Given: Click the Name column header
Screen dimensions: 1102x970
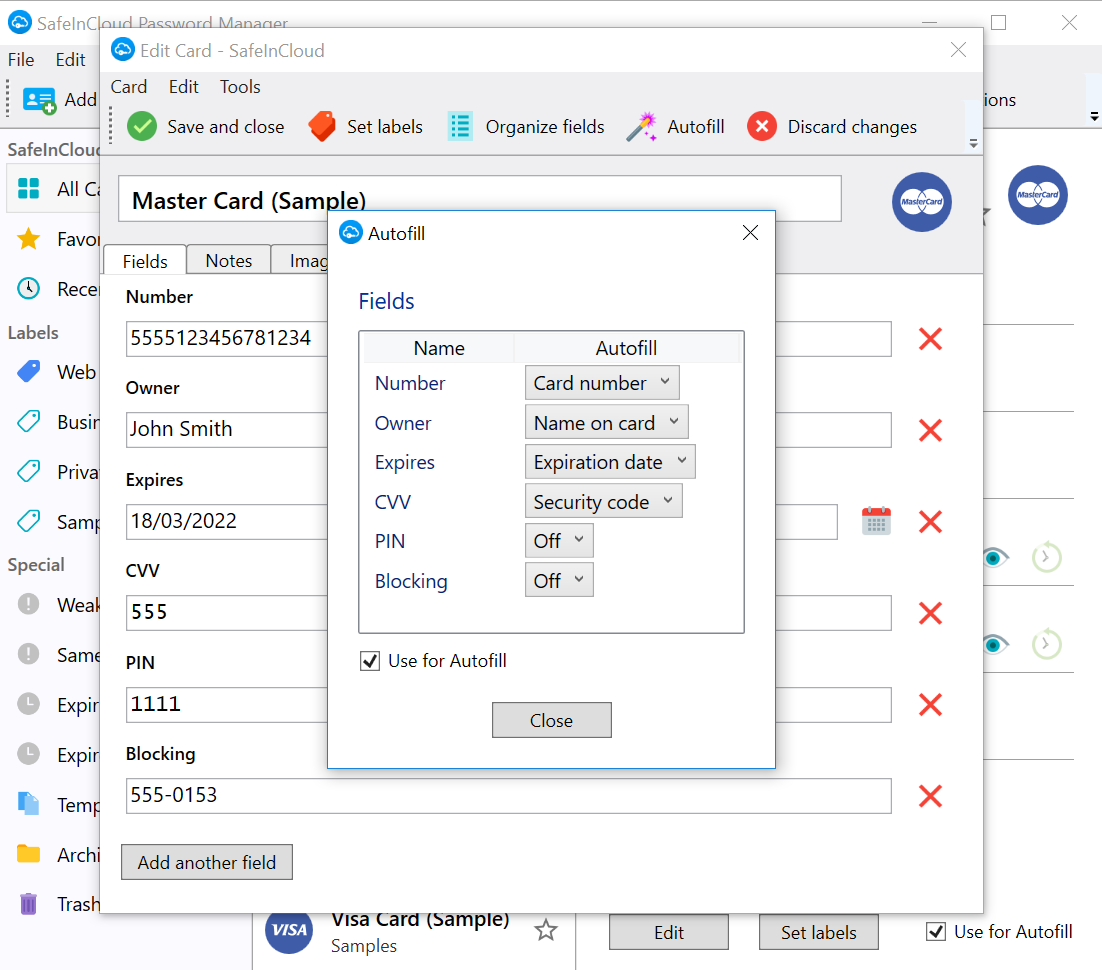Looking at the screenshot, I should click(x=439, y=348).
